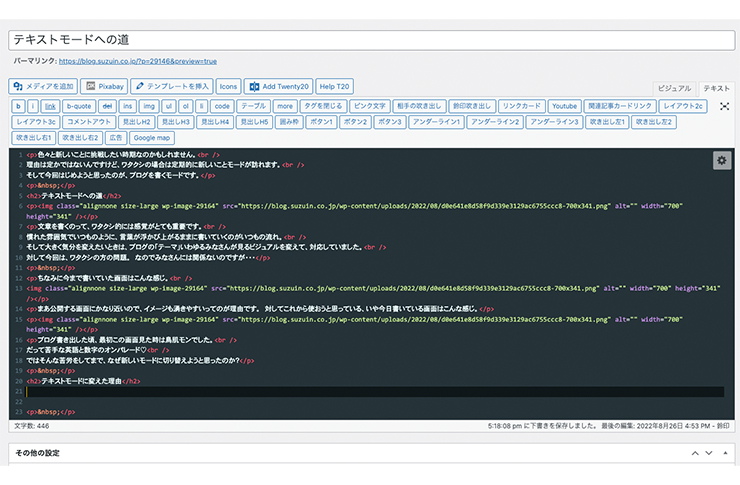Image resolution: width=740 pixels, height=485 pixels.
Task: Move その他の設定 panel up
Action: click(x=695, y=453)
